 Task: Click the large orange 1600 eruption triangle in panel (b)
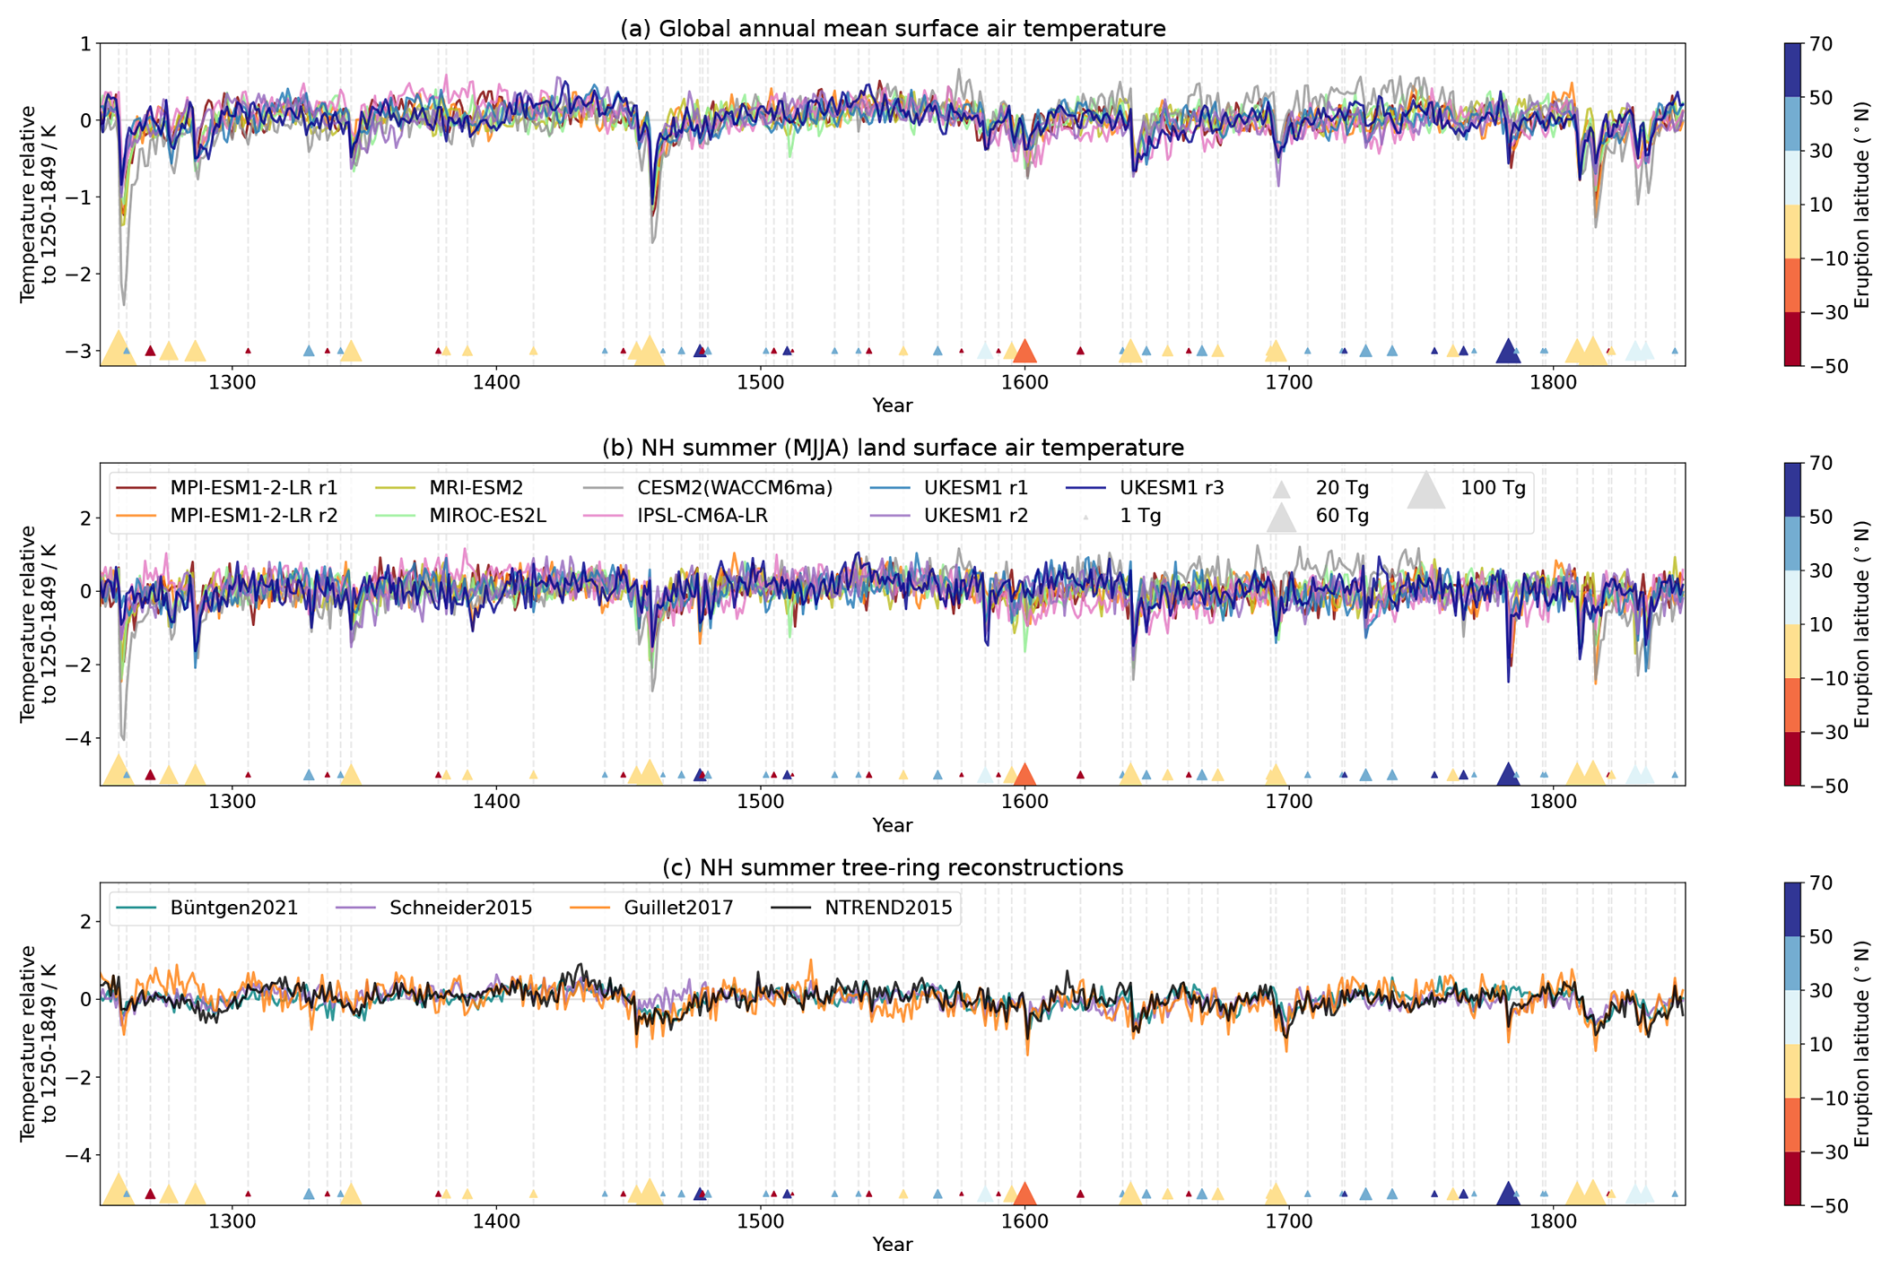click(1023, 774)
